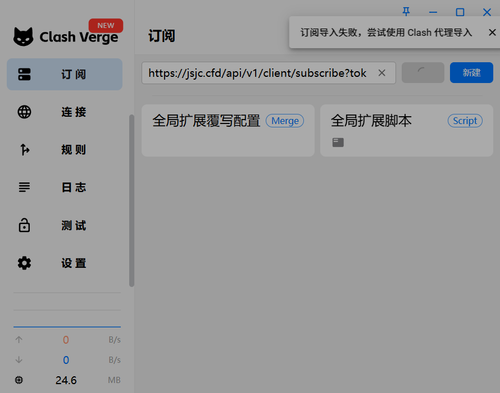Click the Script tag badge
500x393 pixels.
(x=465, y=121)
